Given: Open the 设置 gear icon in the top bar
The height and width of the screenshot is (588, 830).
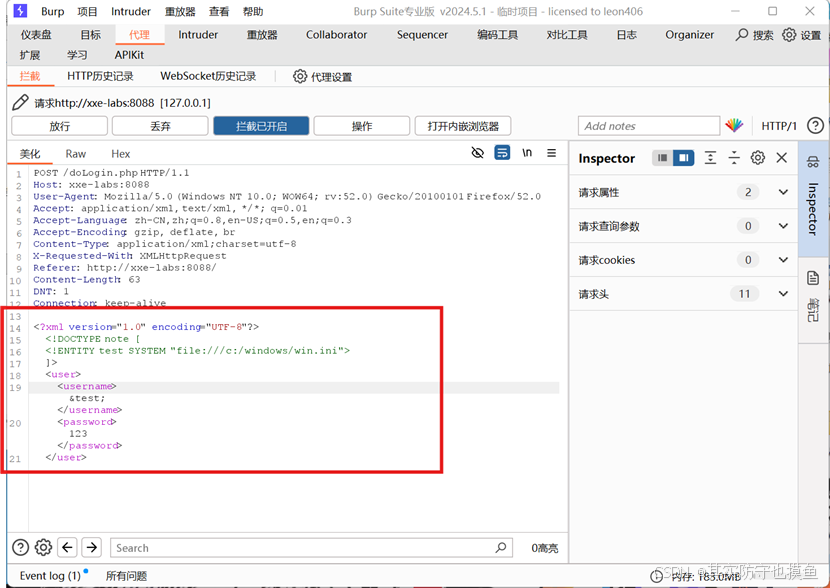Looking at the screenshot, I should (x=789, y=35).
